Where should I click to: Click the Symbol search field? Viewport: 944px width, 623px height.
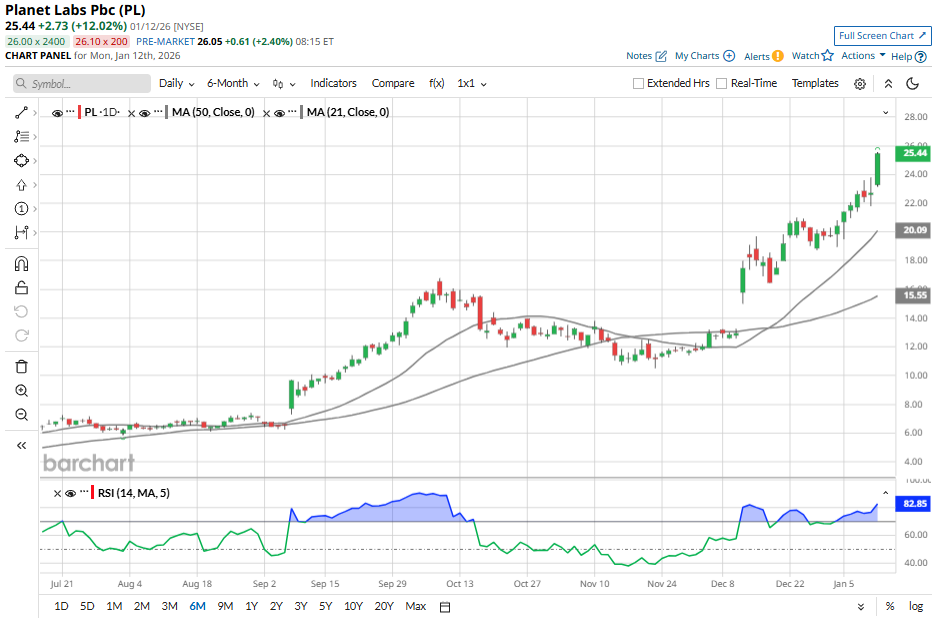tap(82, 84)
